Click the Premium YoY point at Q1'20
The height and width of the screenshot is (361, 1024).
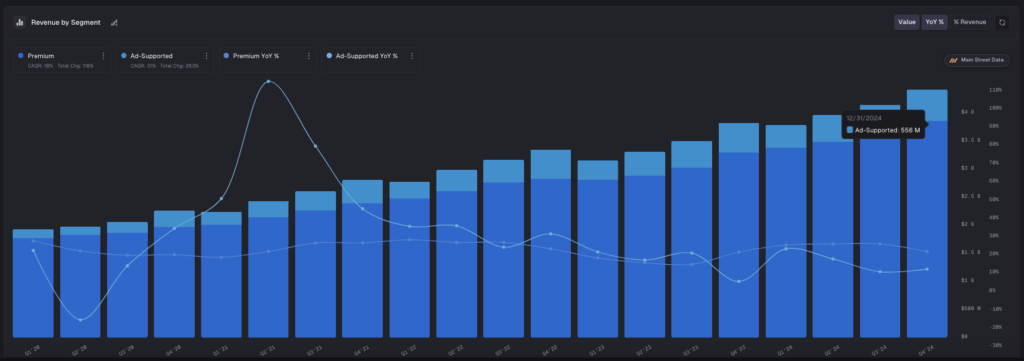tap(33, 241)
